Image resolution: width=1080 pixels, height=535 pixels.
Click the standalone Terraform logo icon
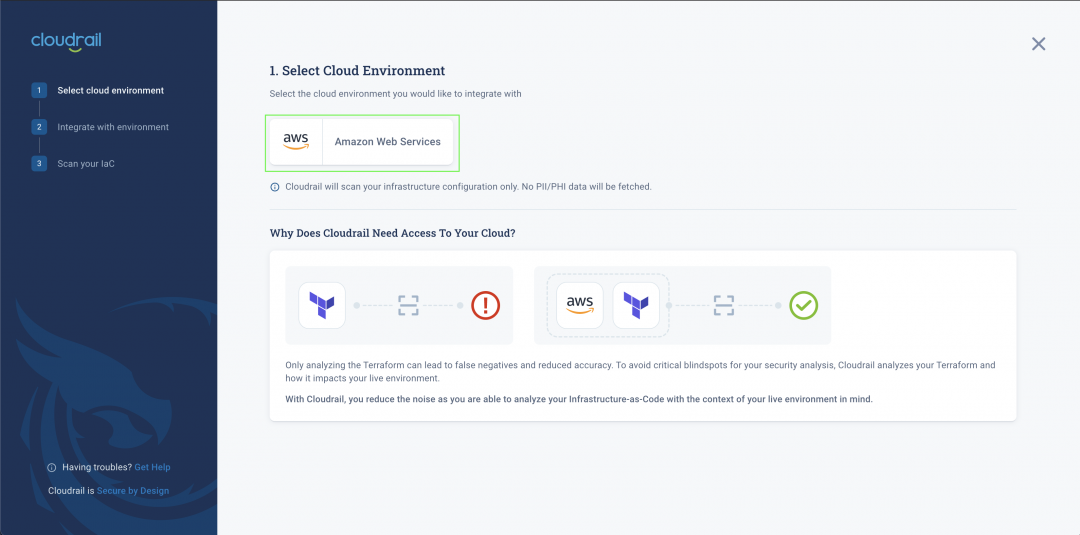pyautogui.click(x=322, y=305)
